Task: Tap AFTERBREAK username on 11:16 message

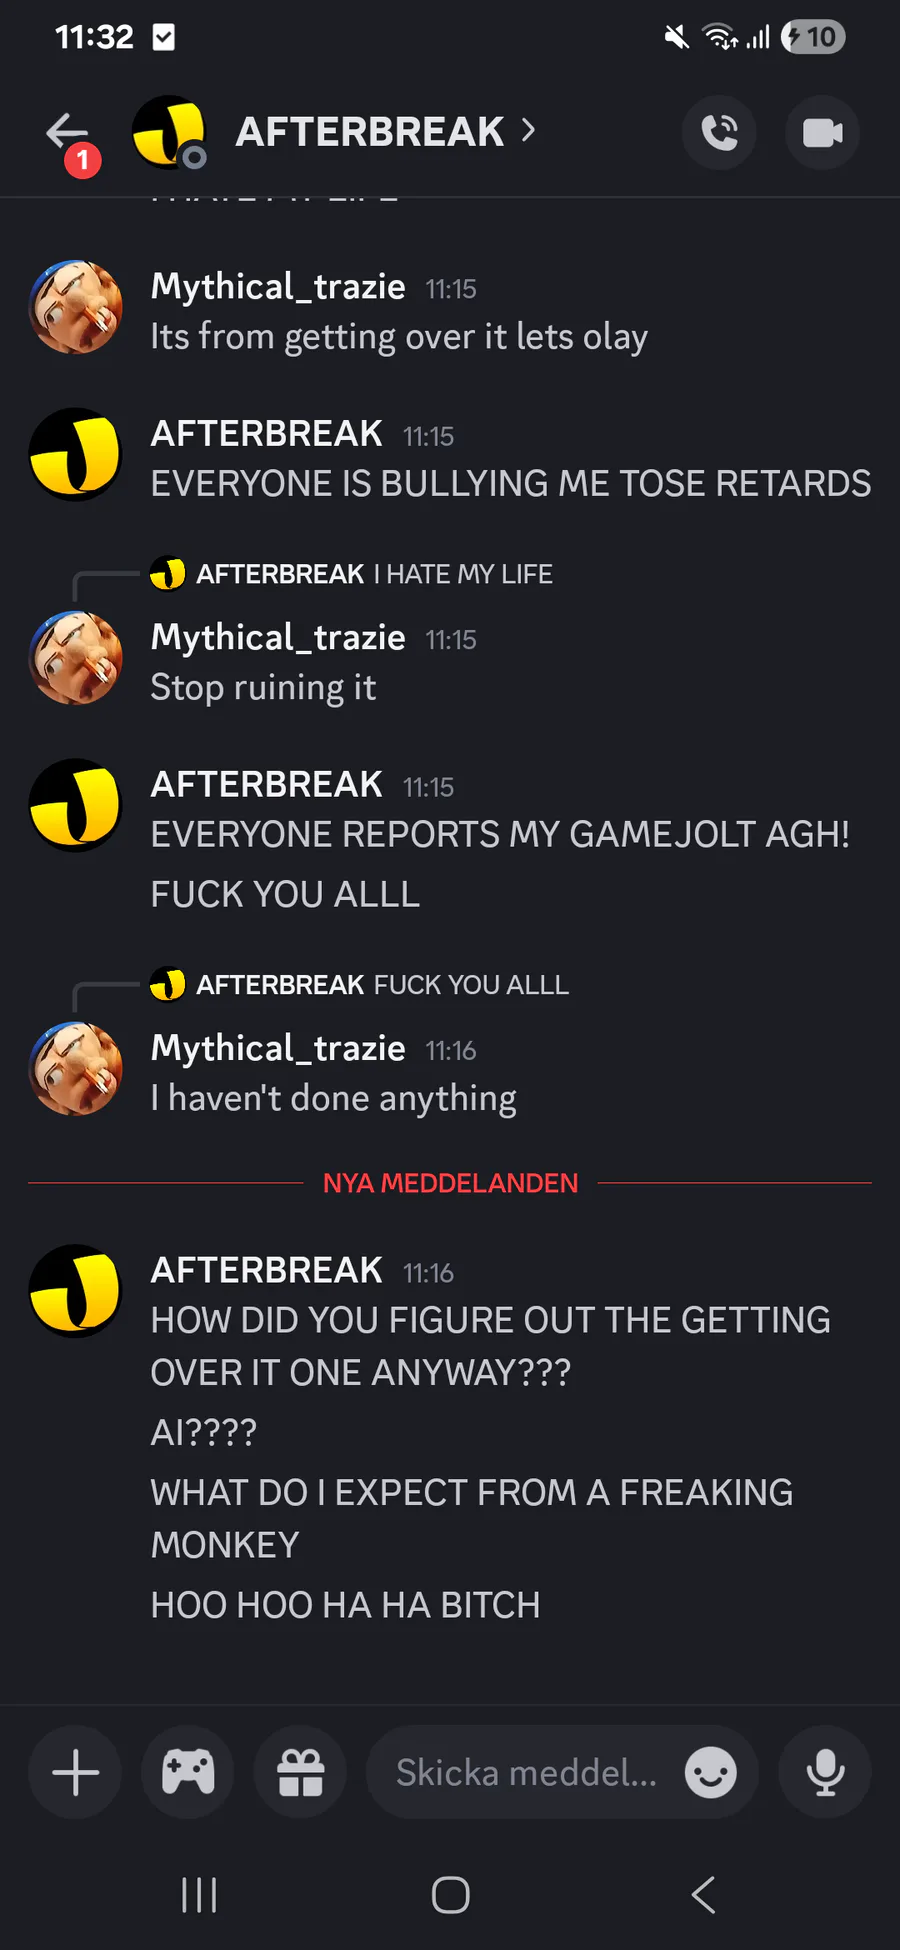Action: pyautogui.click(x=267, y=1270)
